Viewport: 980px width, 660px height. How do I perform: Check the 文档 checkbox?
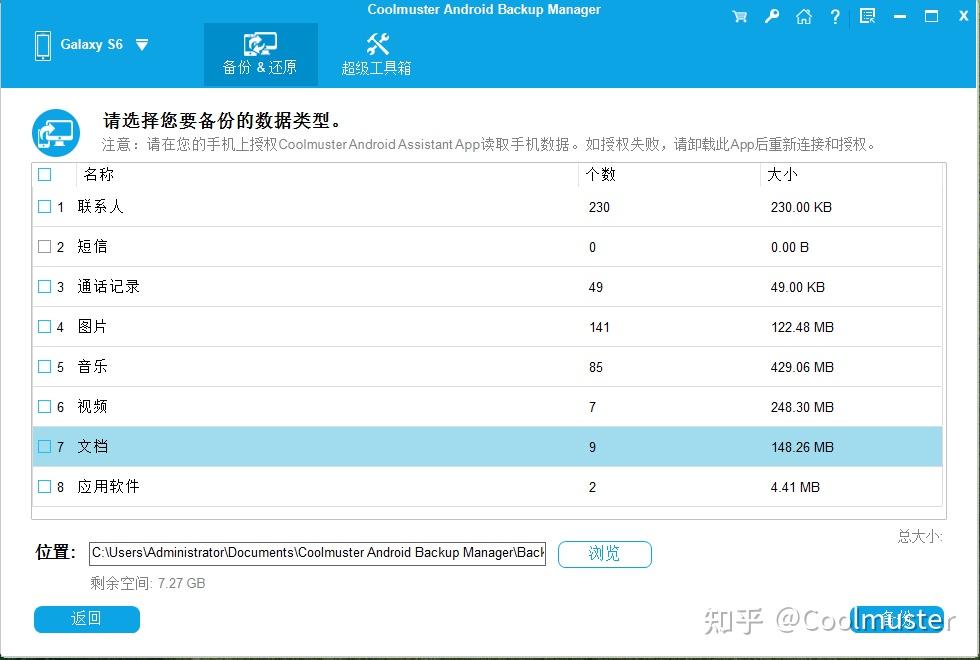[44, 446]
